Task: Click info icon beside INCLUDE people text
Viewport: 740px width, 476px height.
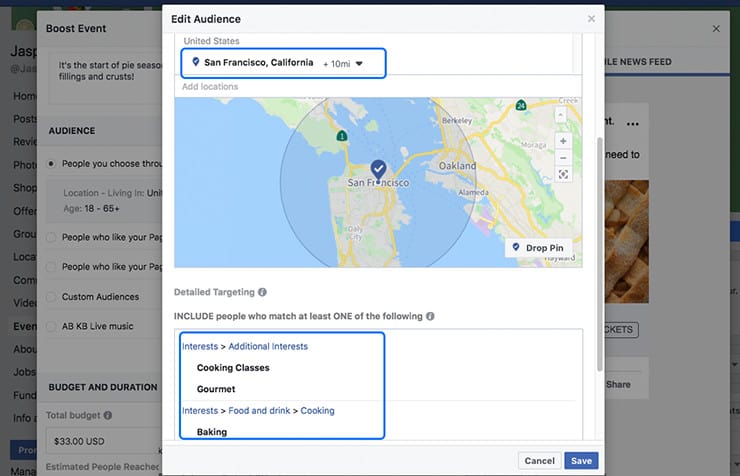Action: pyautogui.click(x=430, y=316)
